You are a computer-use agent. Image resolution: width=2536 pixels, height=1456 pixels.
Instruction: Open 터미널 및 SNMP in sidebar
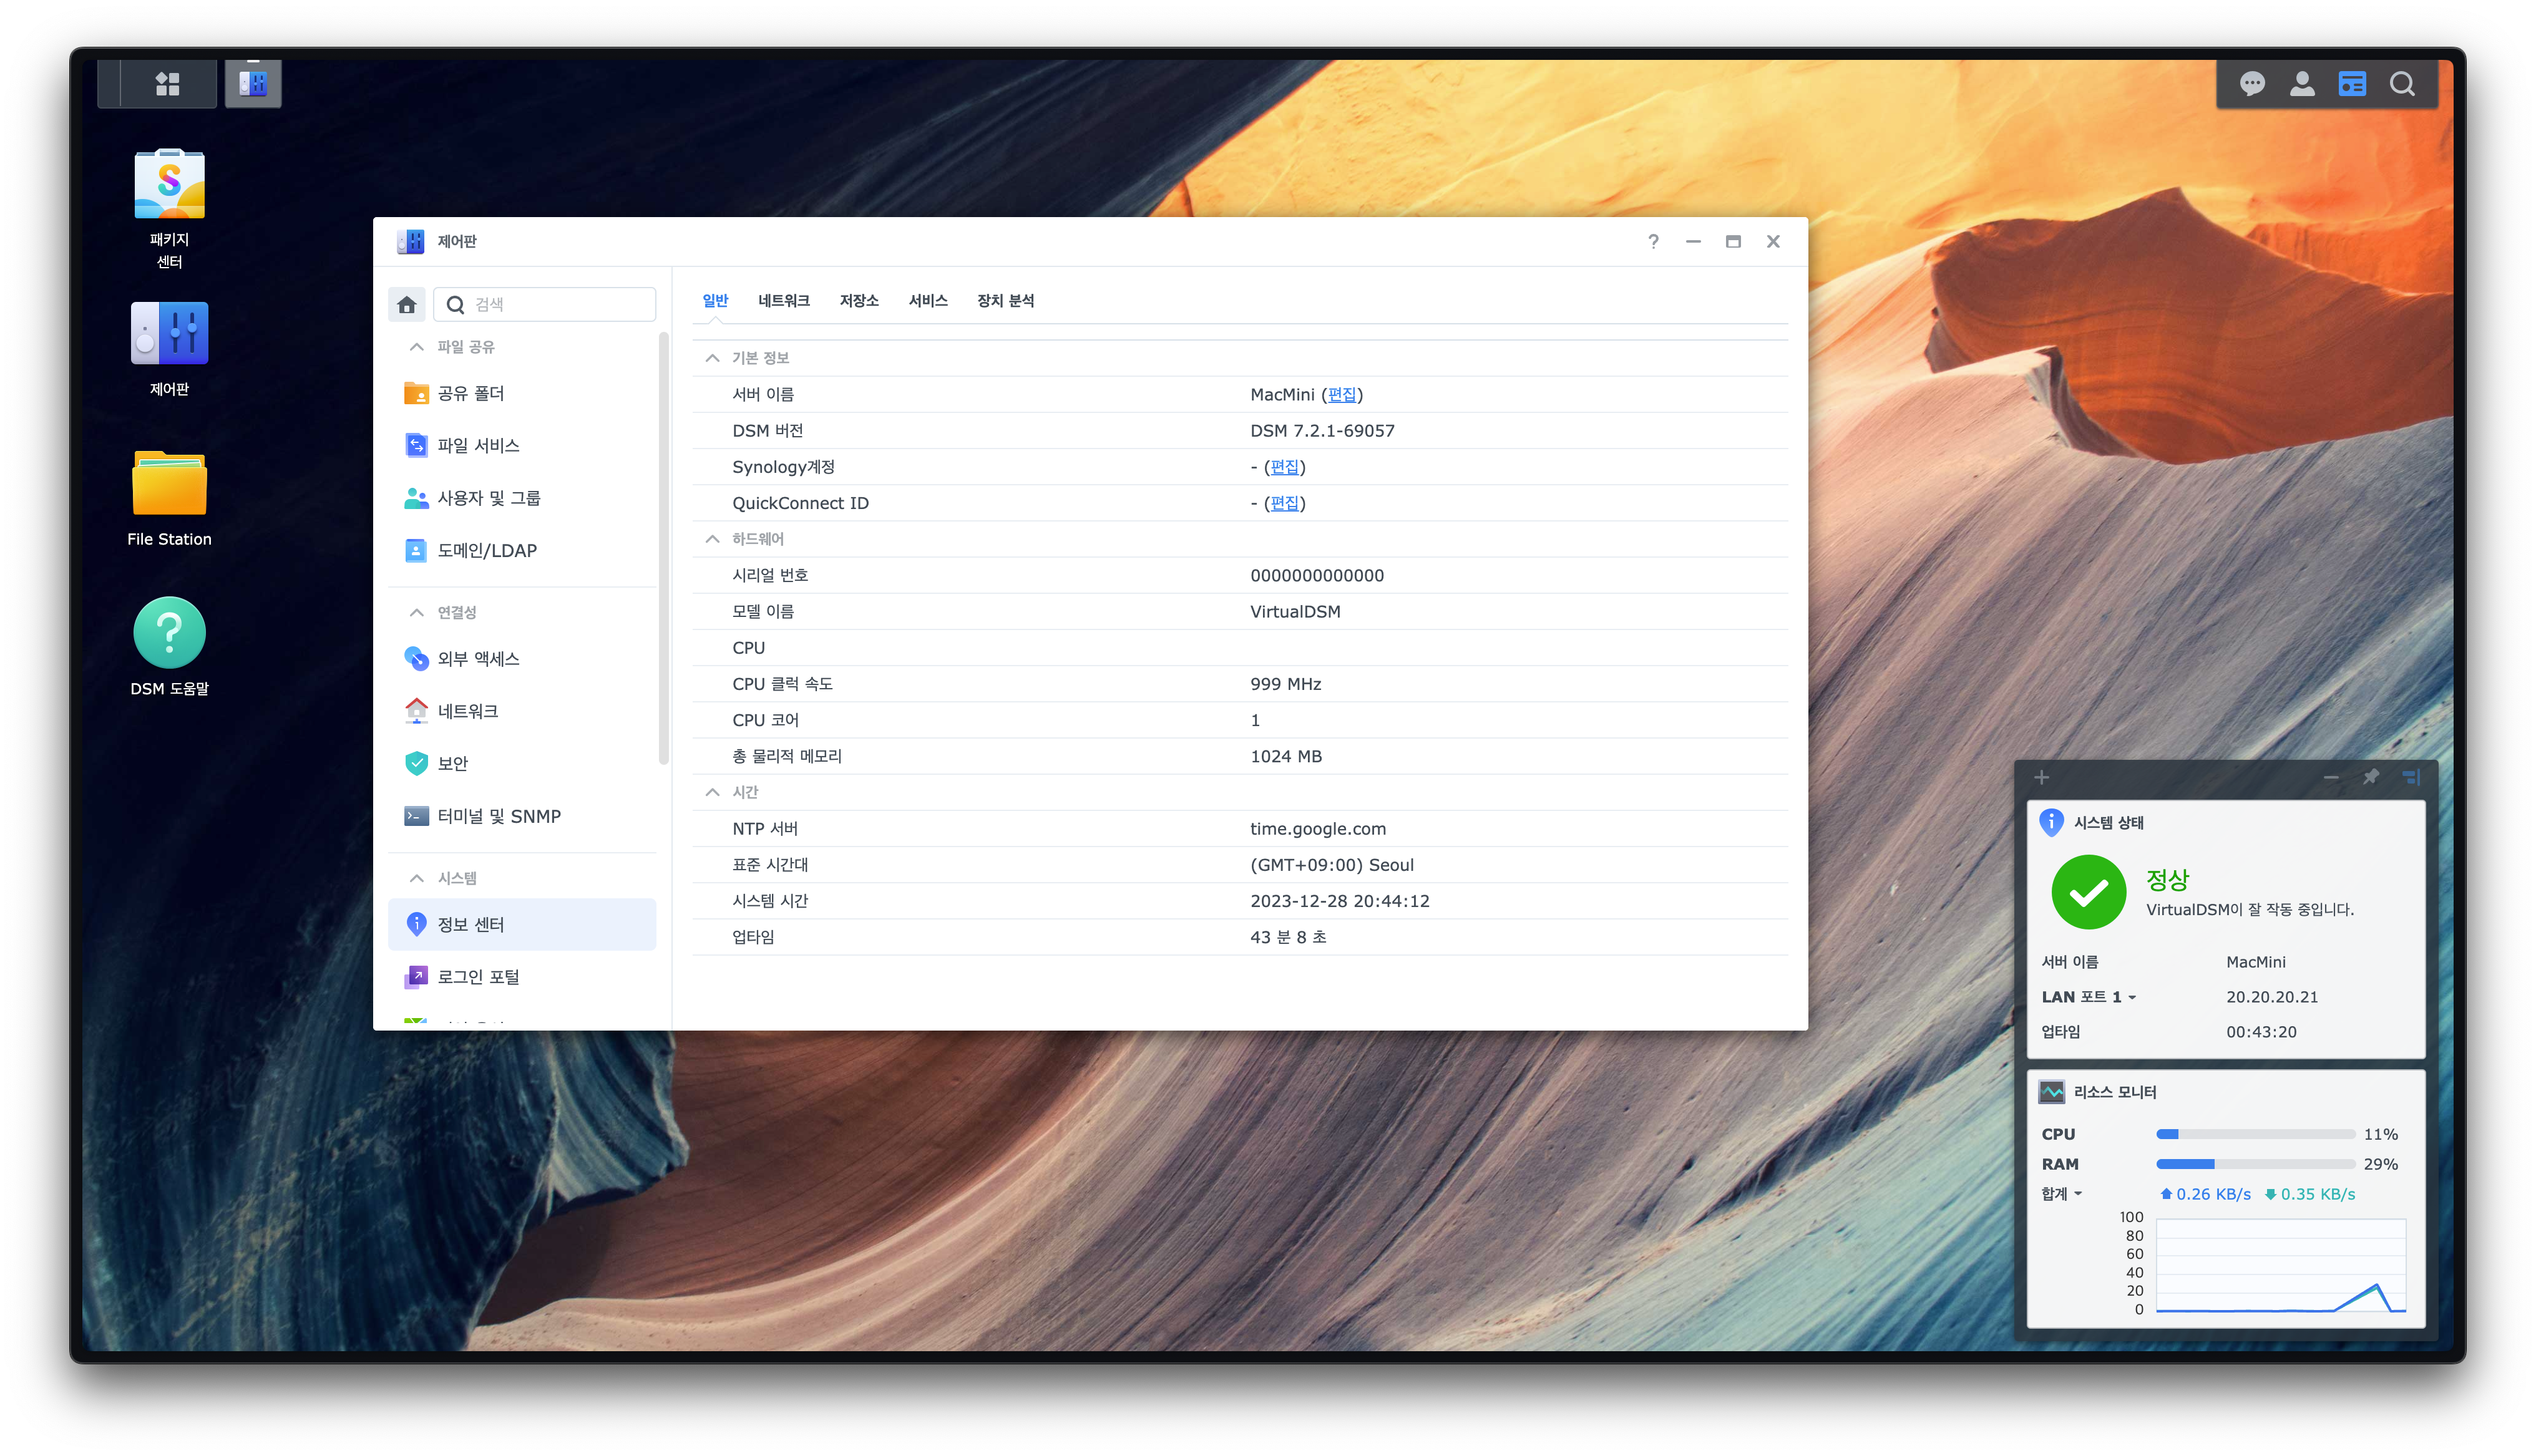[522, 816]
